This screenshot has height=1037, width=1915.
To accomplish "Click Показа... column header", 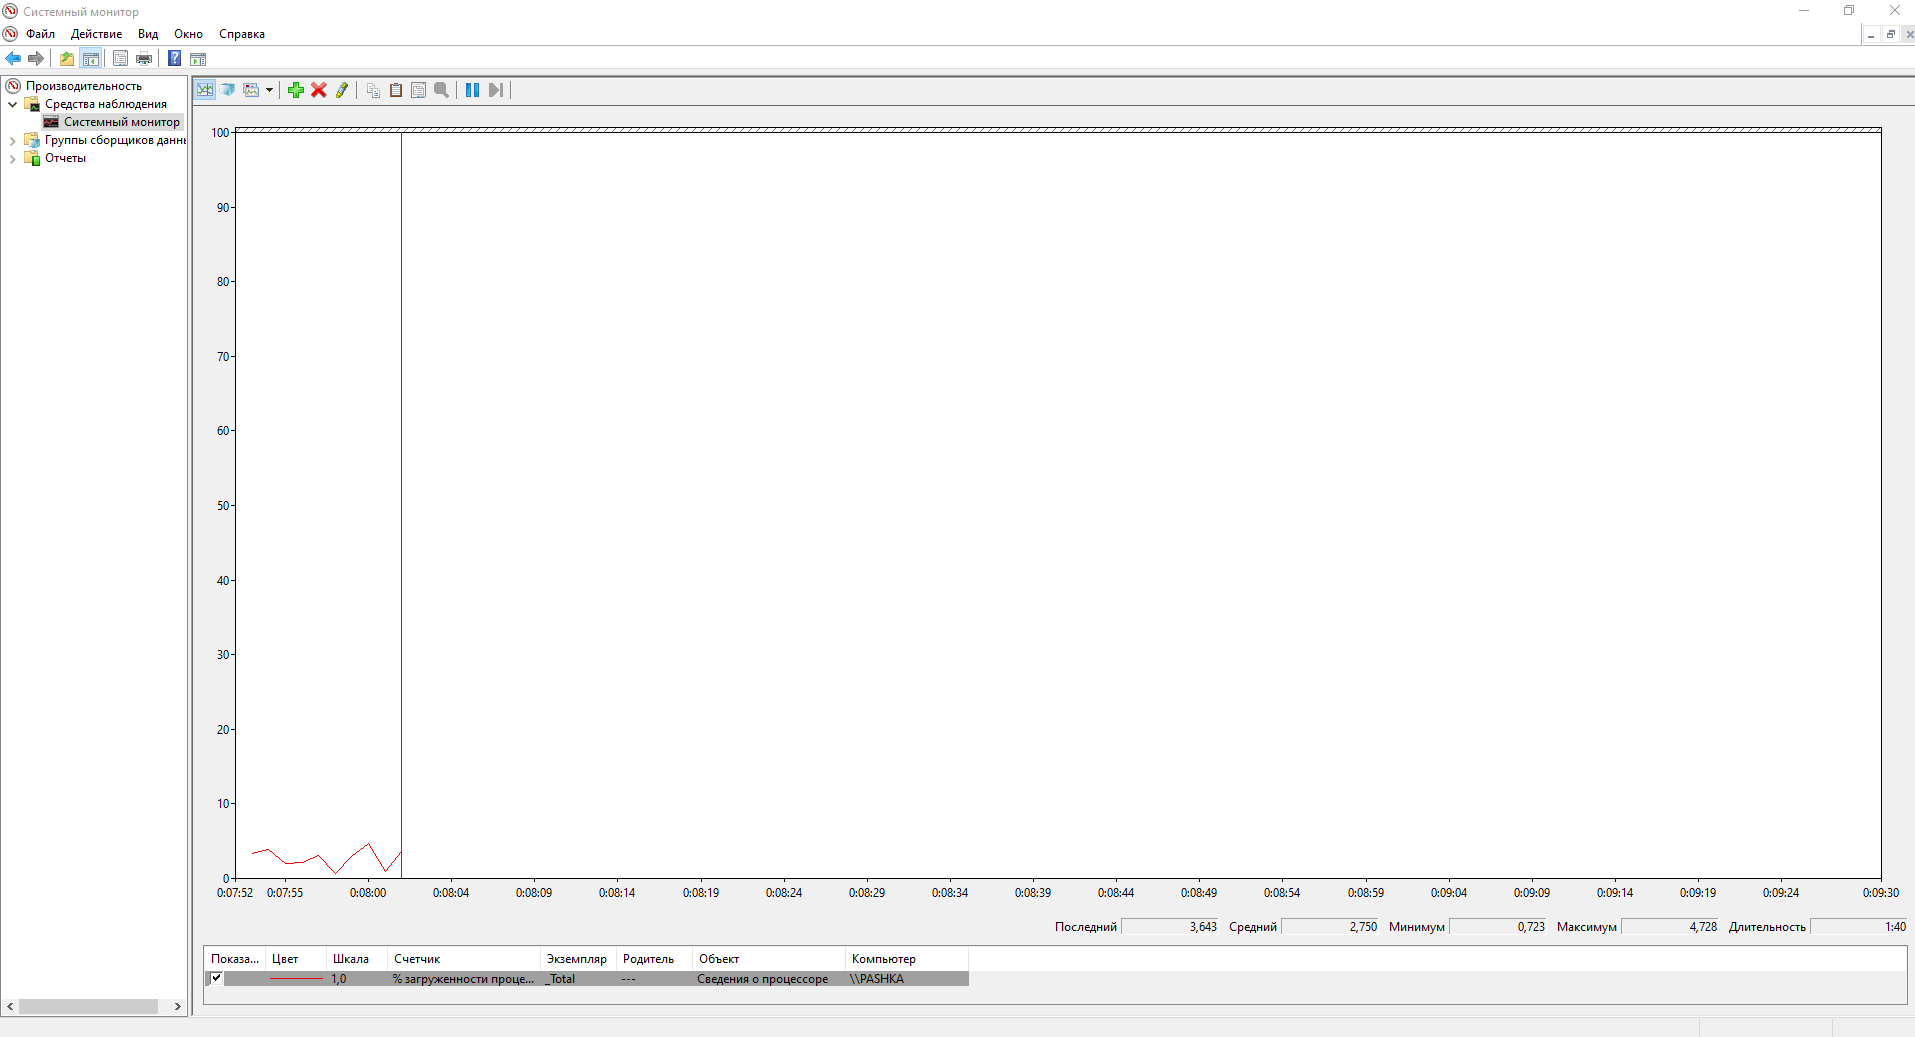I will [235, 959].
